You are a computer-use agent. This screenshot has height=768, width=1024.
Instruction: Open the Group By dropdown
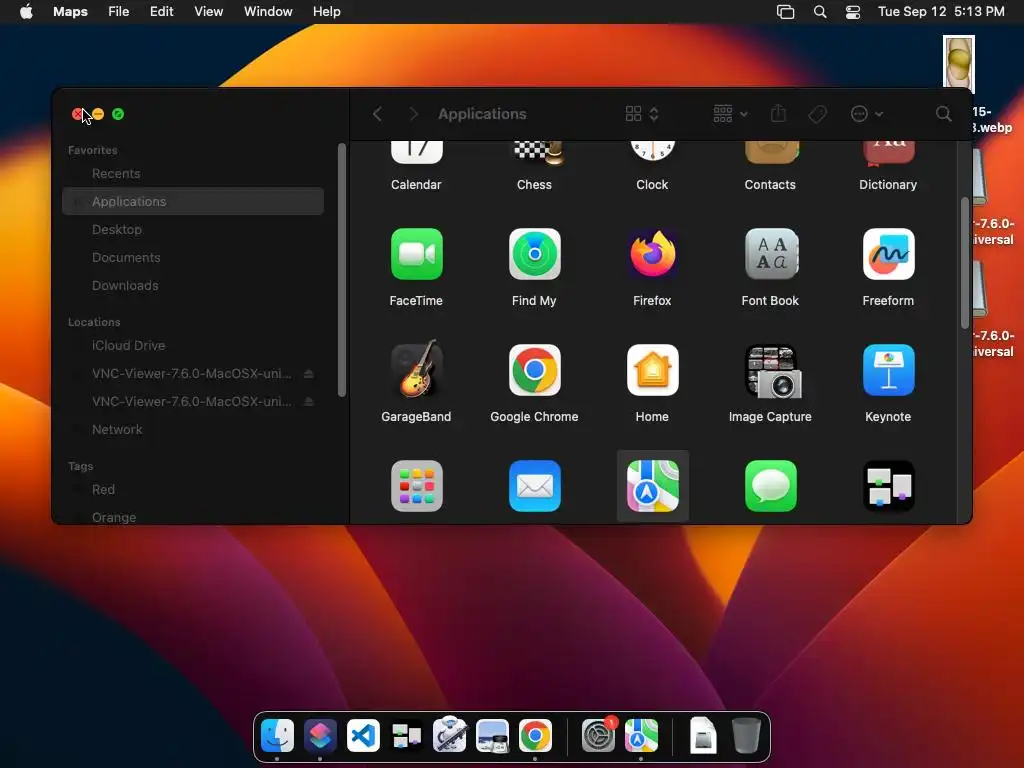pos(729,114)
